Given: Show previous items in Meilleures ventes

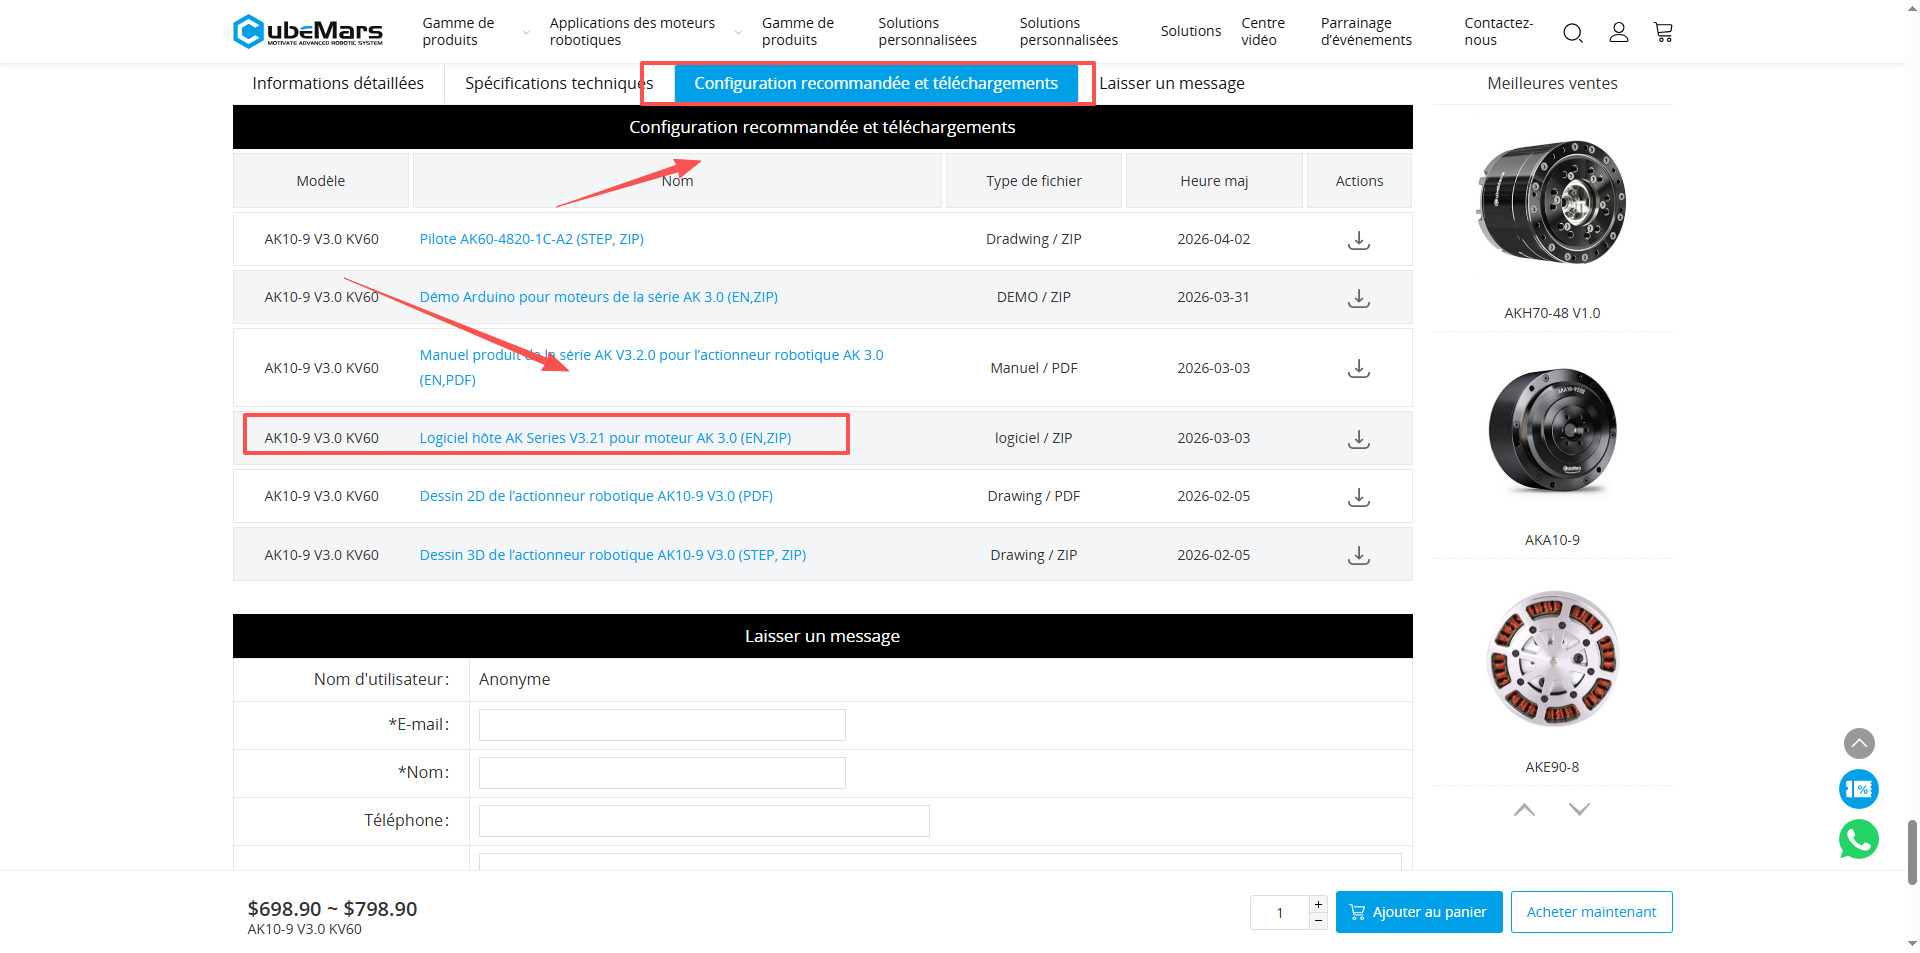Looking at the screenshot, I should point(1524,809).
